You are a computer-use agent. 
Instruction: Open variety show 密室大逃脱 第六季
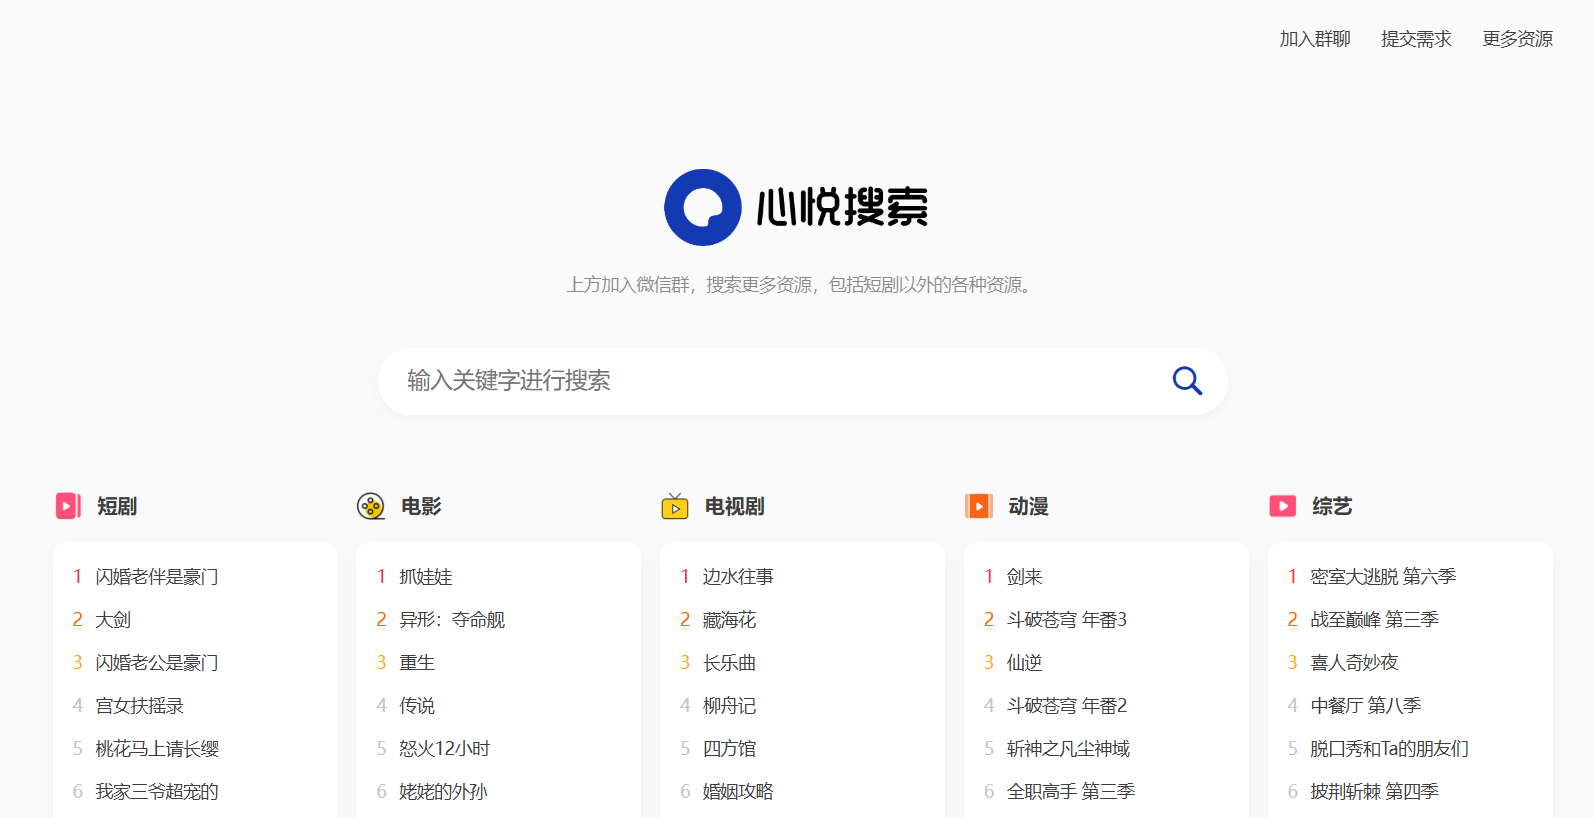[x=1383, y=577]
